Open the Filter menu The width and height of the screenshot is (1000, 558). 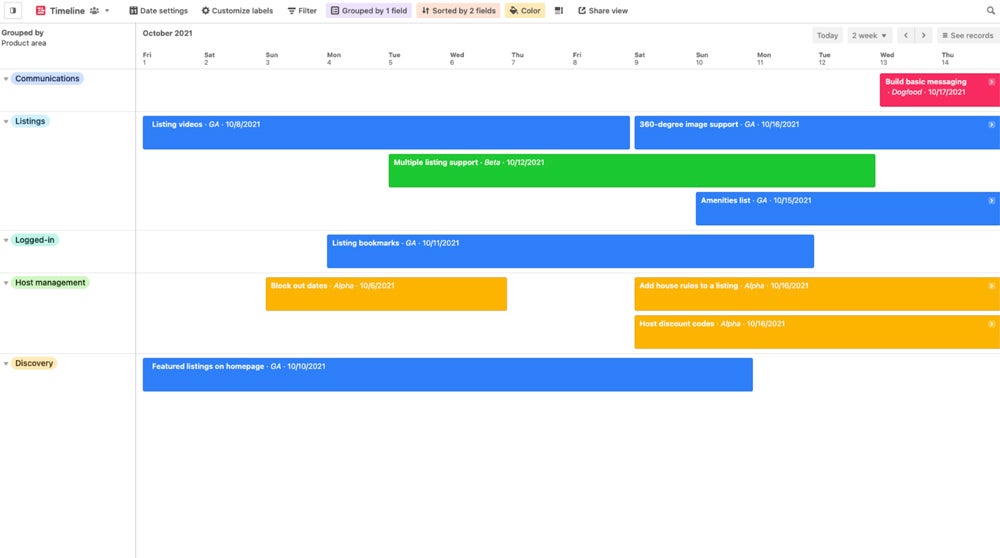(x=302, y=11)
